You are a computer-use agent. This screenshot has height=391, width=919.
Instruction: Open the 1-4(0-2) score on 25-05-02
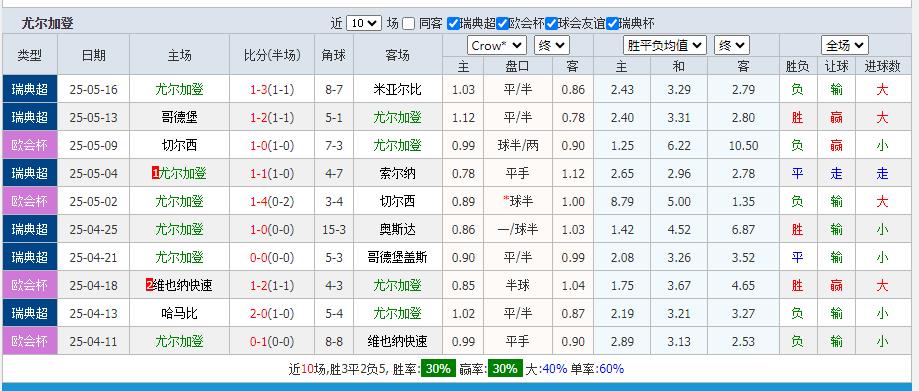point(272,202)
